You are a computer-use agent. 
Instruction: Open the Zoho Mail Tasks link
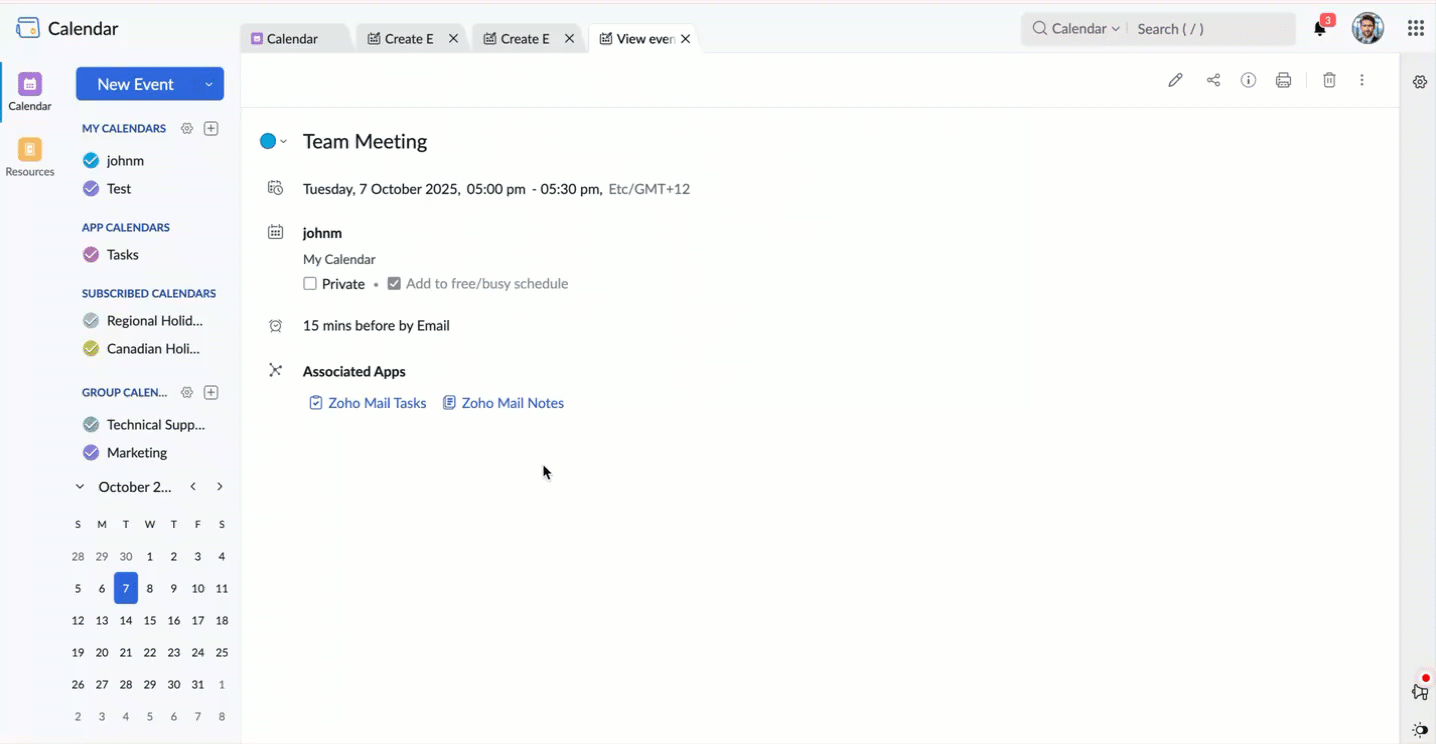377,403
